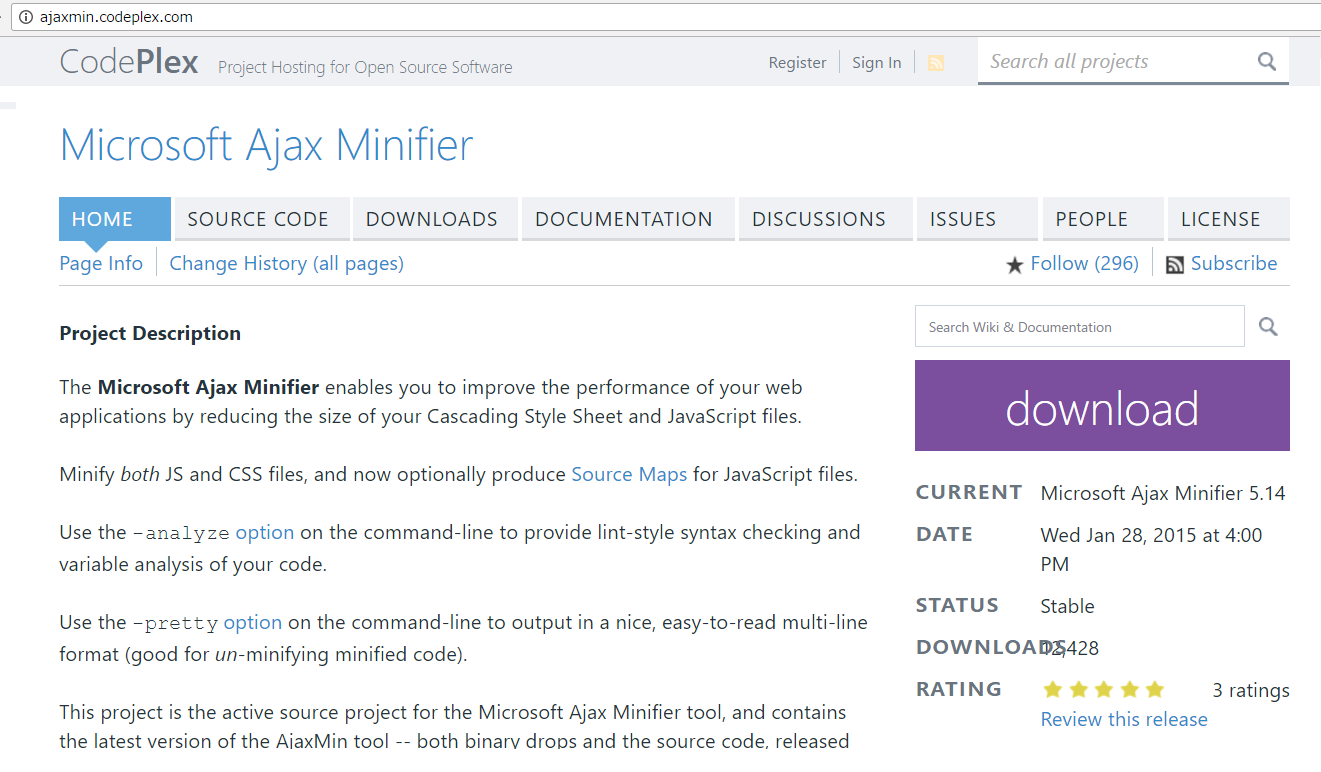Open the HOME tab

coord(115,219)
